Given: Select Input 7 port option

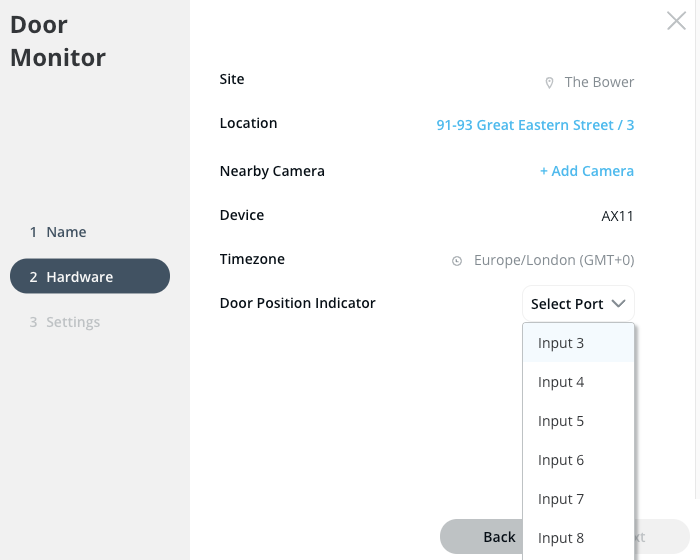Looking at the screenshot, I should pos(561,499).
